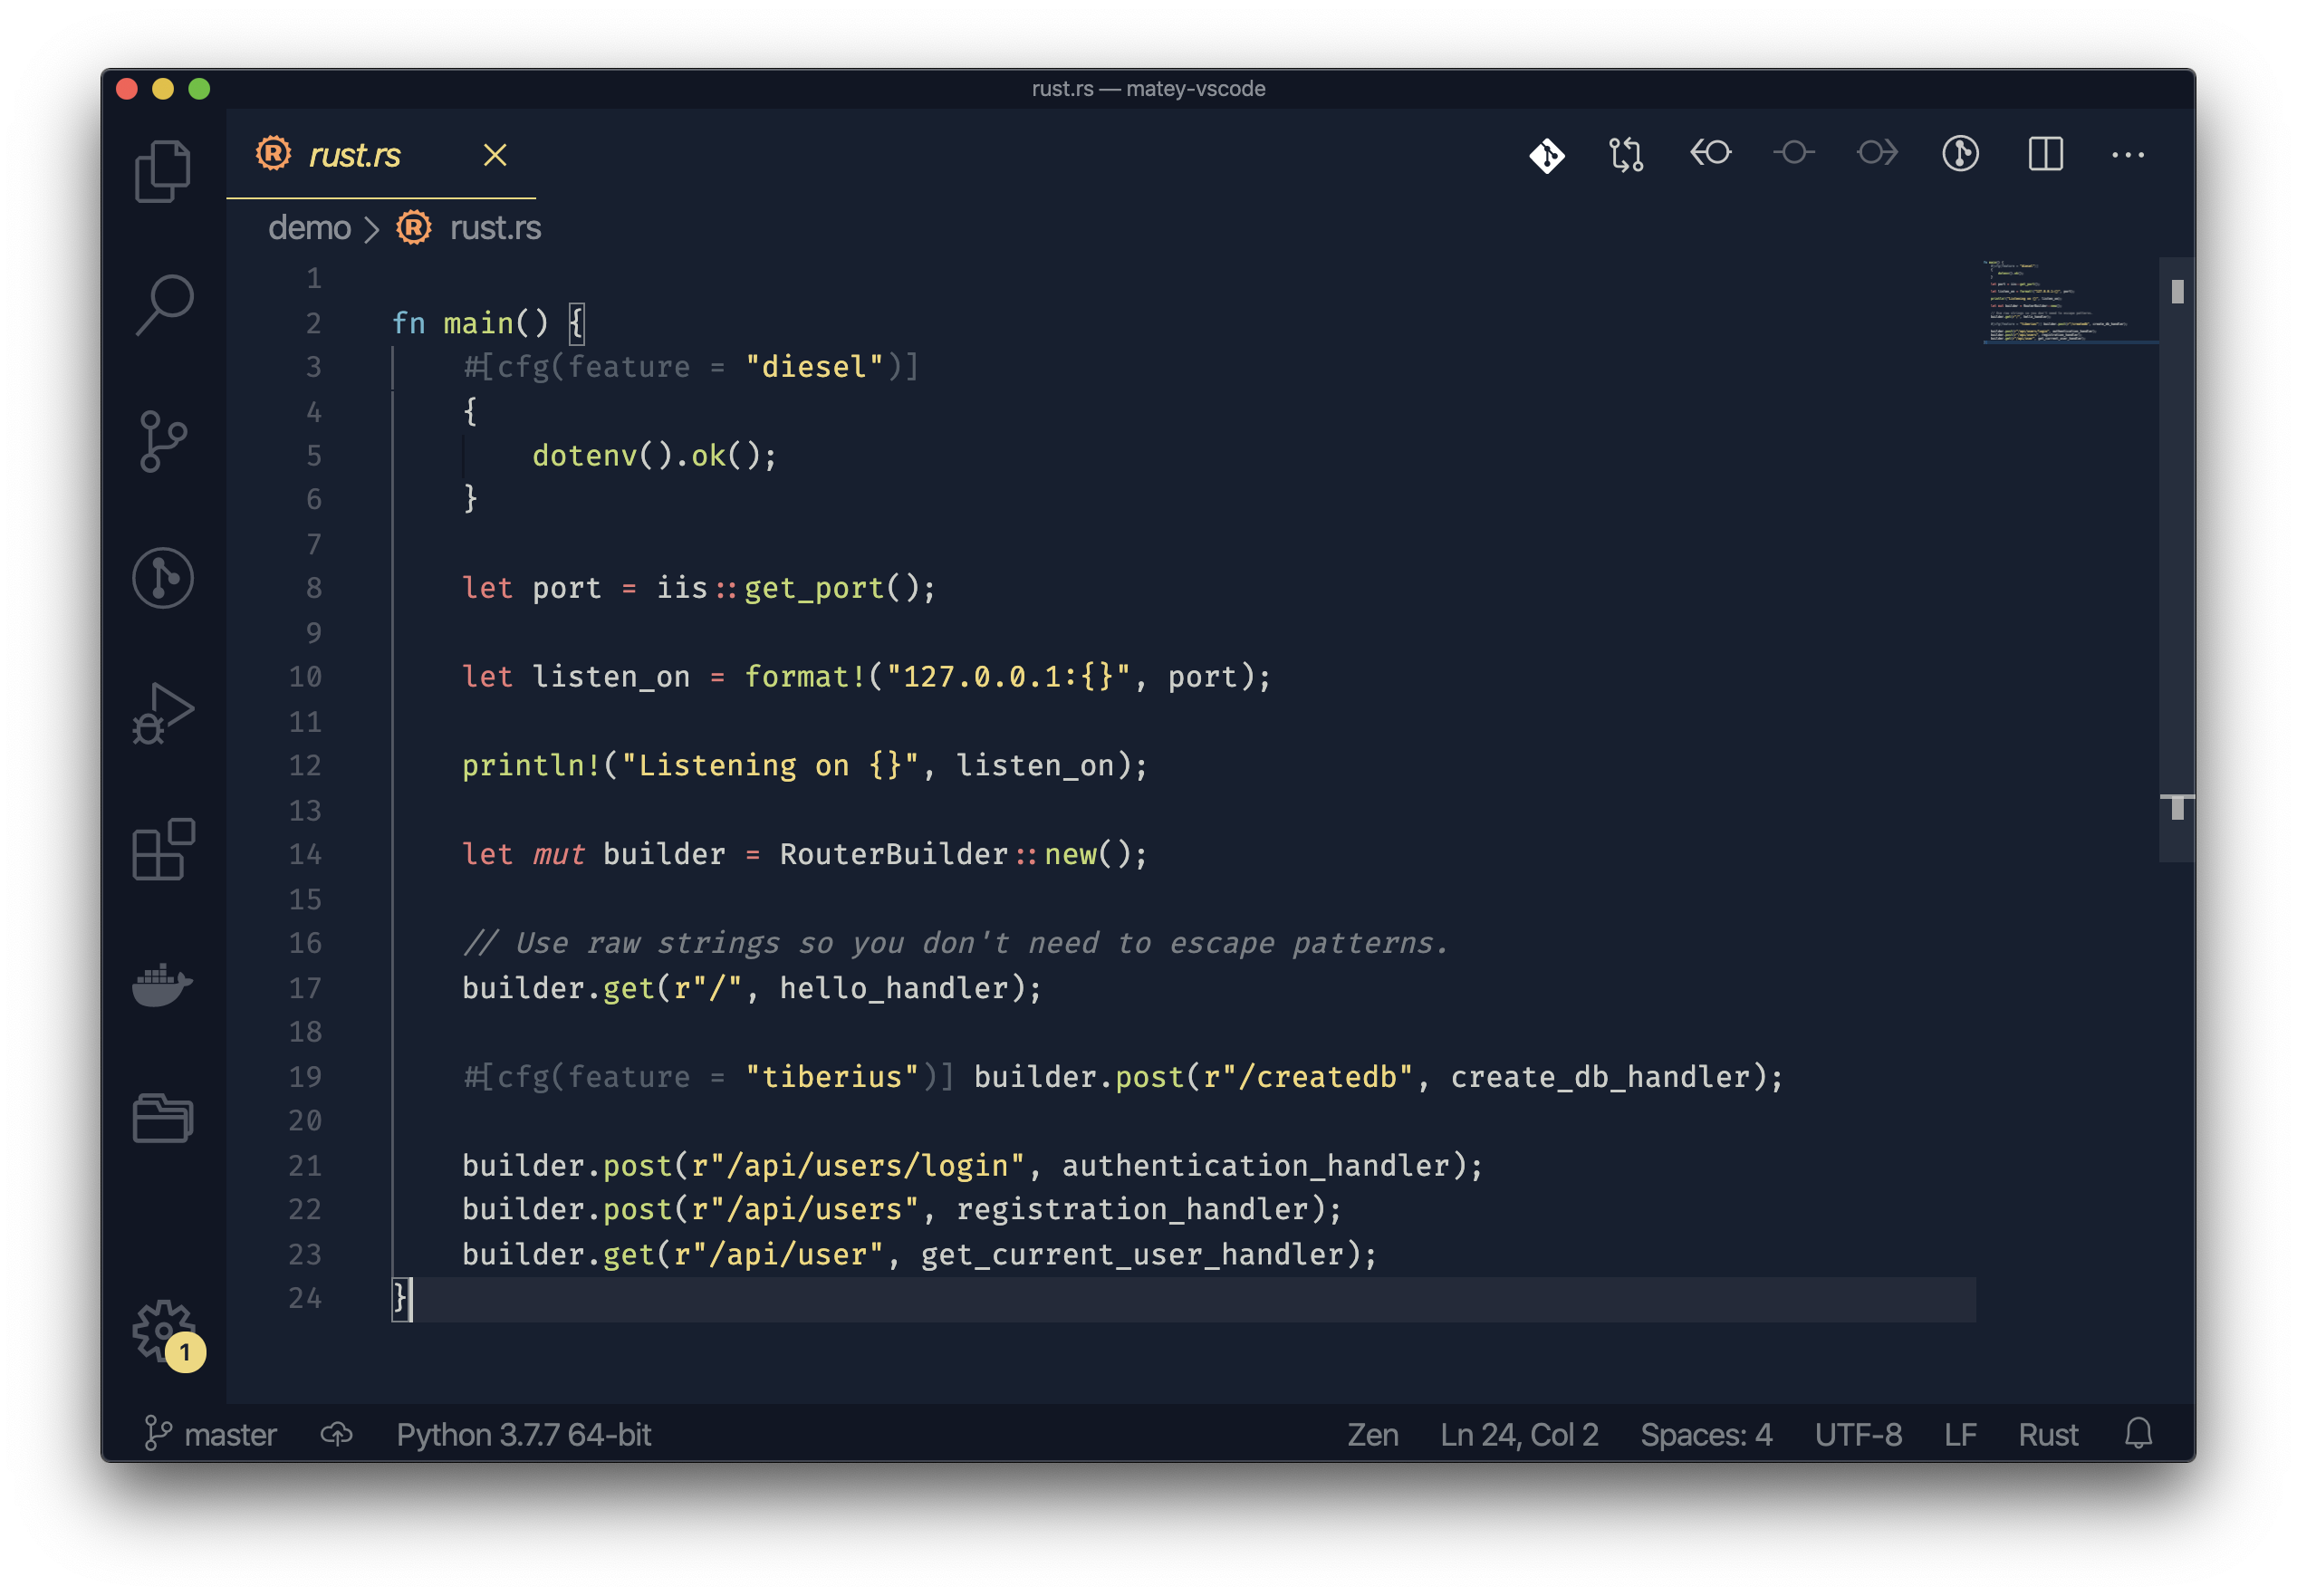2297x1596 pixels.
Task: Click the master branch status button
Action: [211, 1434]
